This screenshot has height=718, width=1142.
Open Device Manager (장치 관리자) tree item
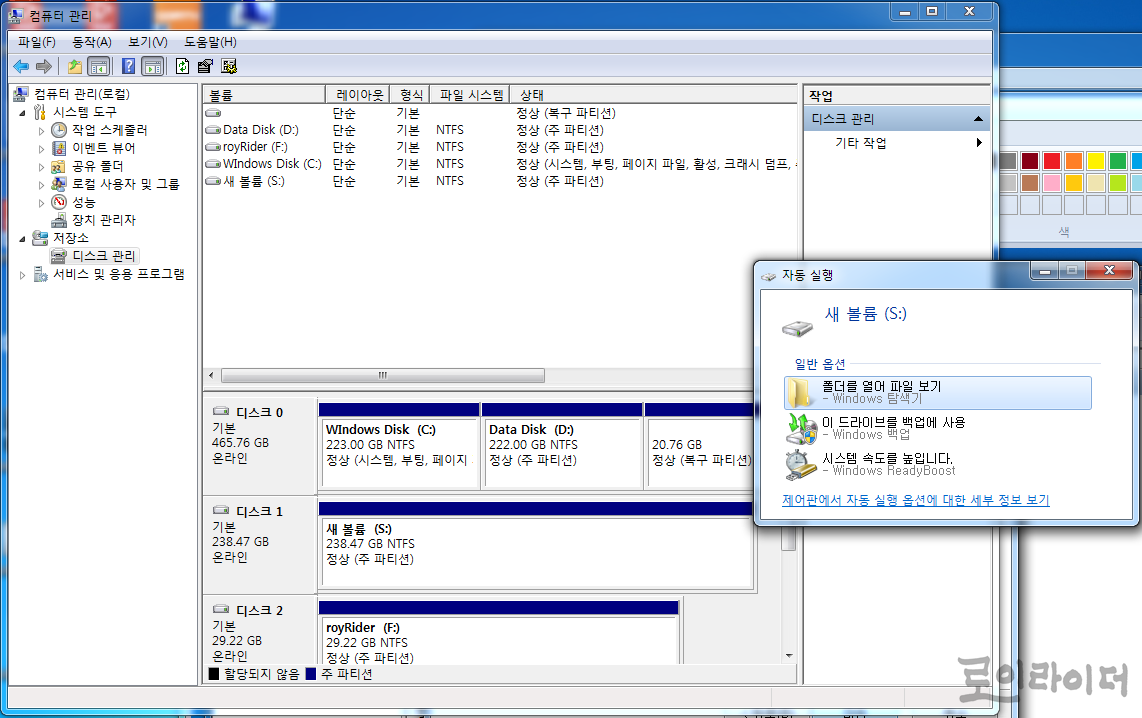(103, 220)
